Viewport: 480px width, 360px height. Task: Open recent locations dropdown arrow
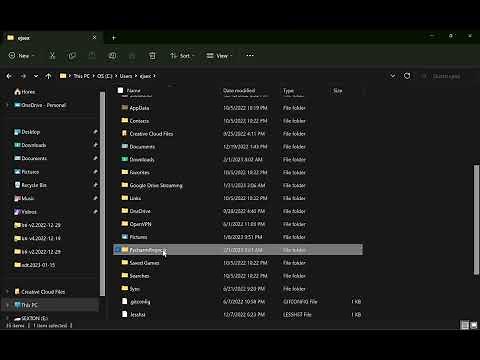[36, 76]
